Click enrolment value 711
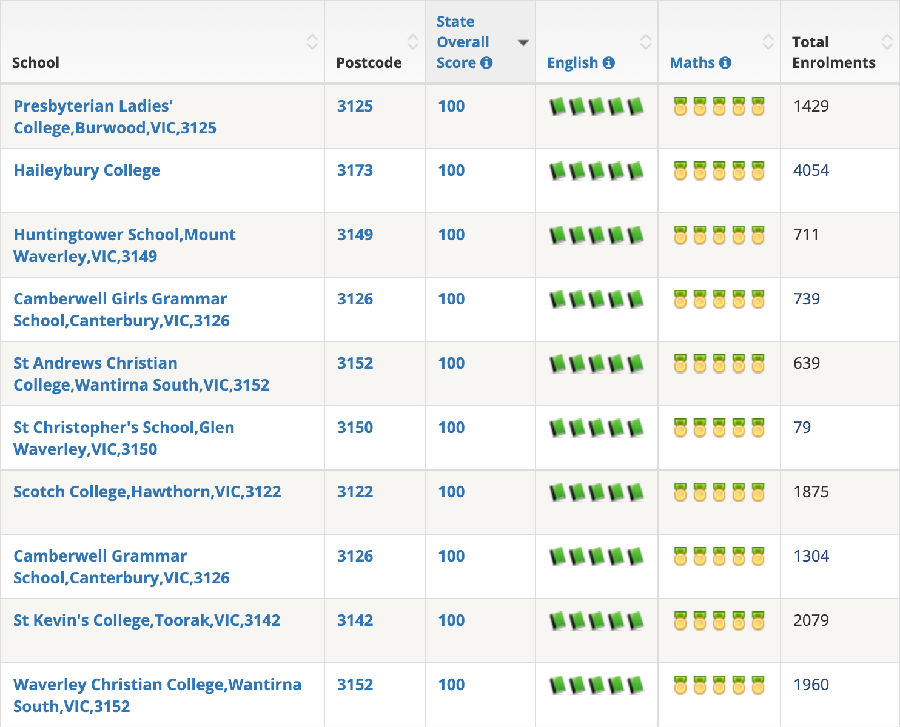This screenshot has width=900, height=727. point(806,235)
